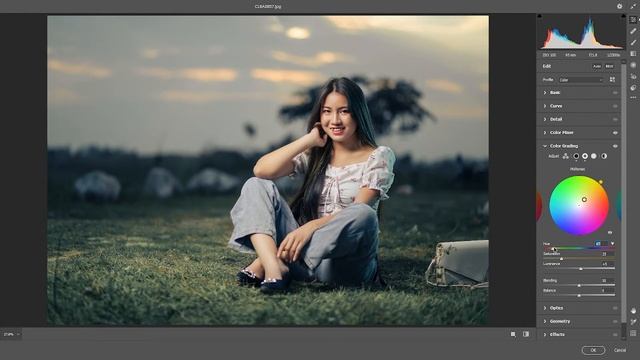Select the Global adjust circle
The height and width of the screenshot is (360, 640).
tap(604, 156)
